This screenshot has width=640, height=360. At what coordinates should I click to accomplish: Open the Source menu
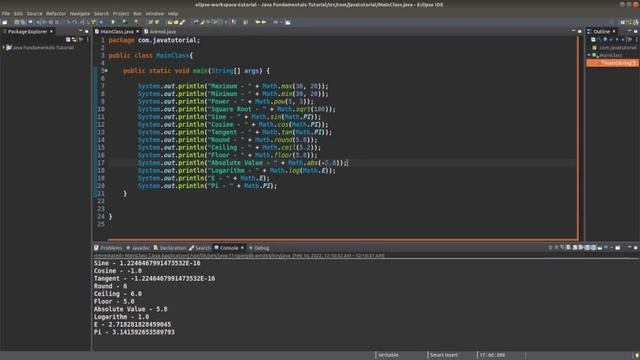click(35, 13)
